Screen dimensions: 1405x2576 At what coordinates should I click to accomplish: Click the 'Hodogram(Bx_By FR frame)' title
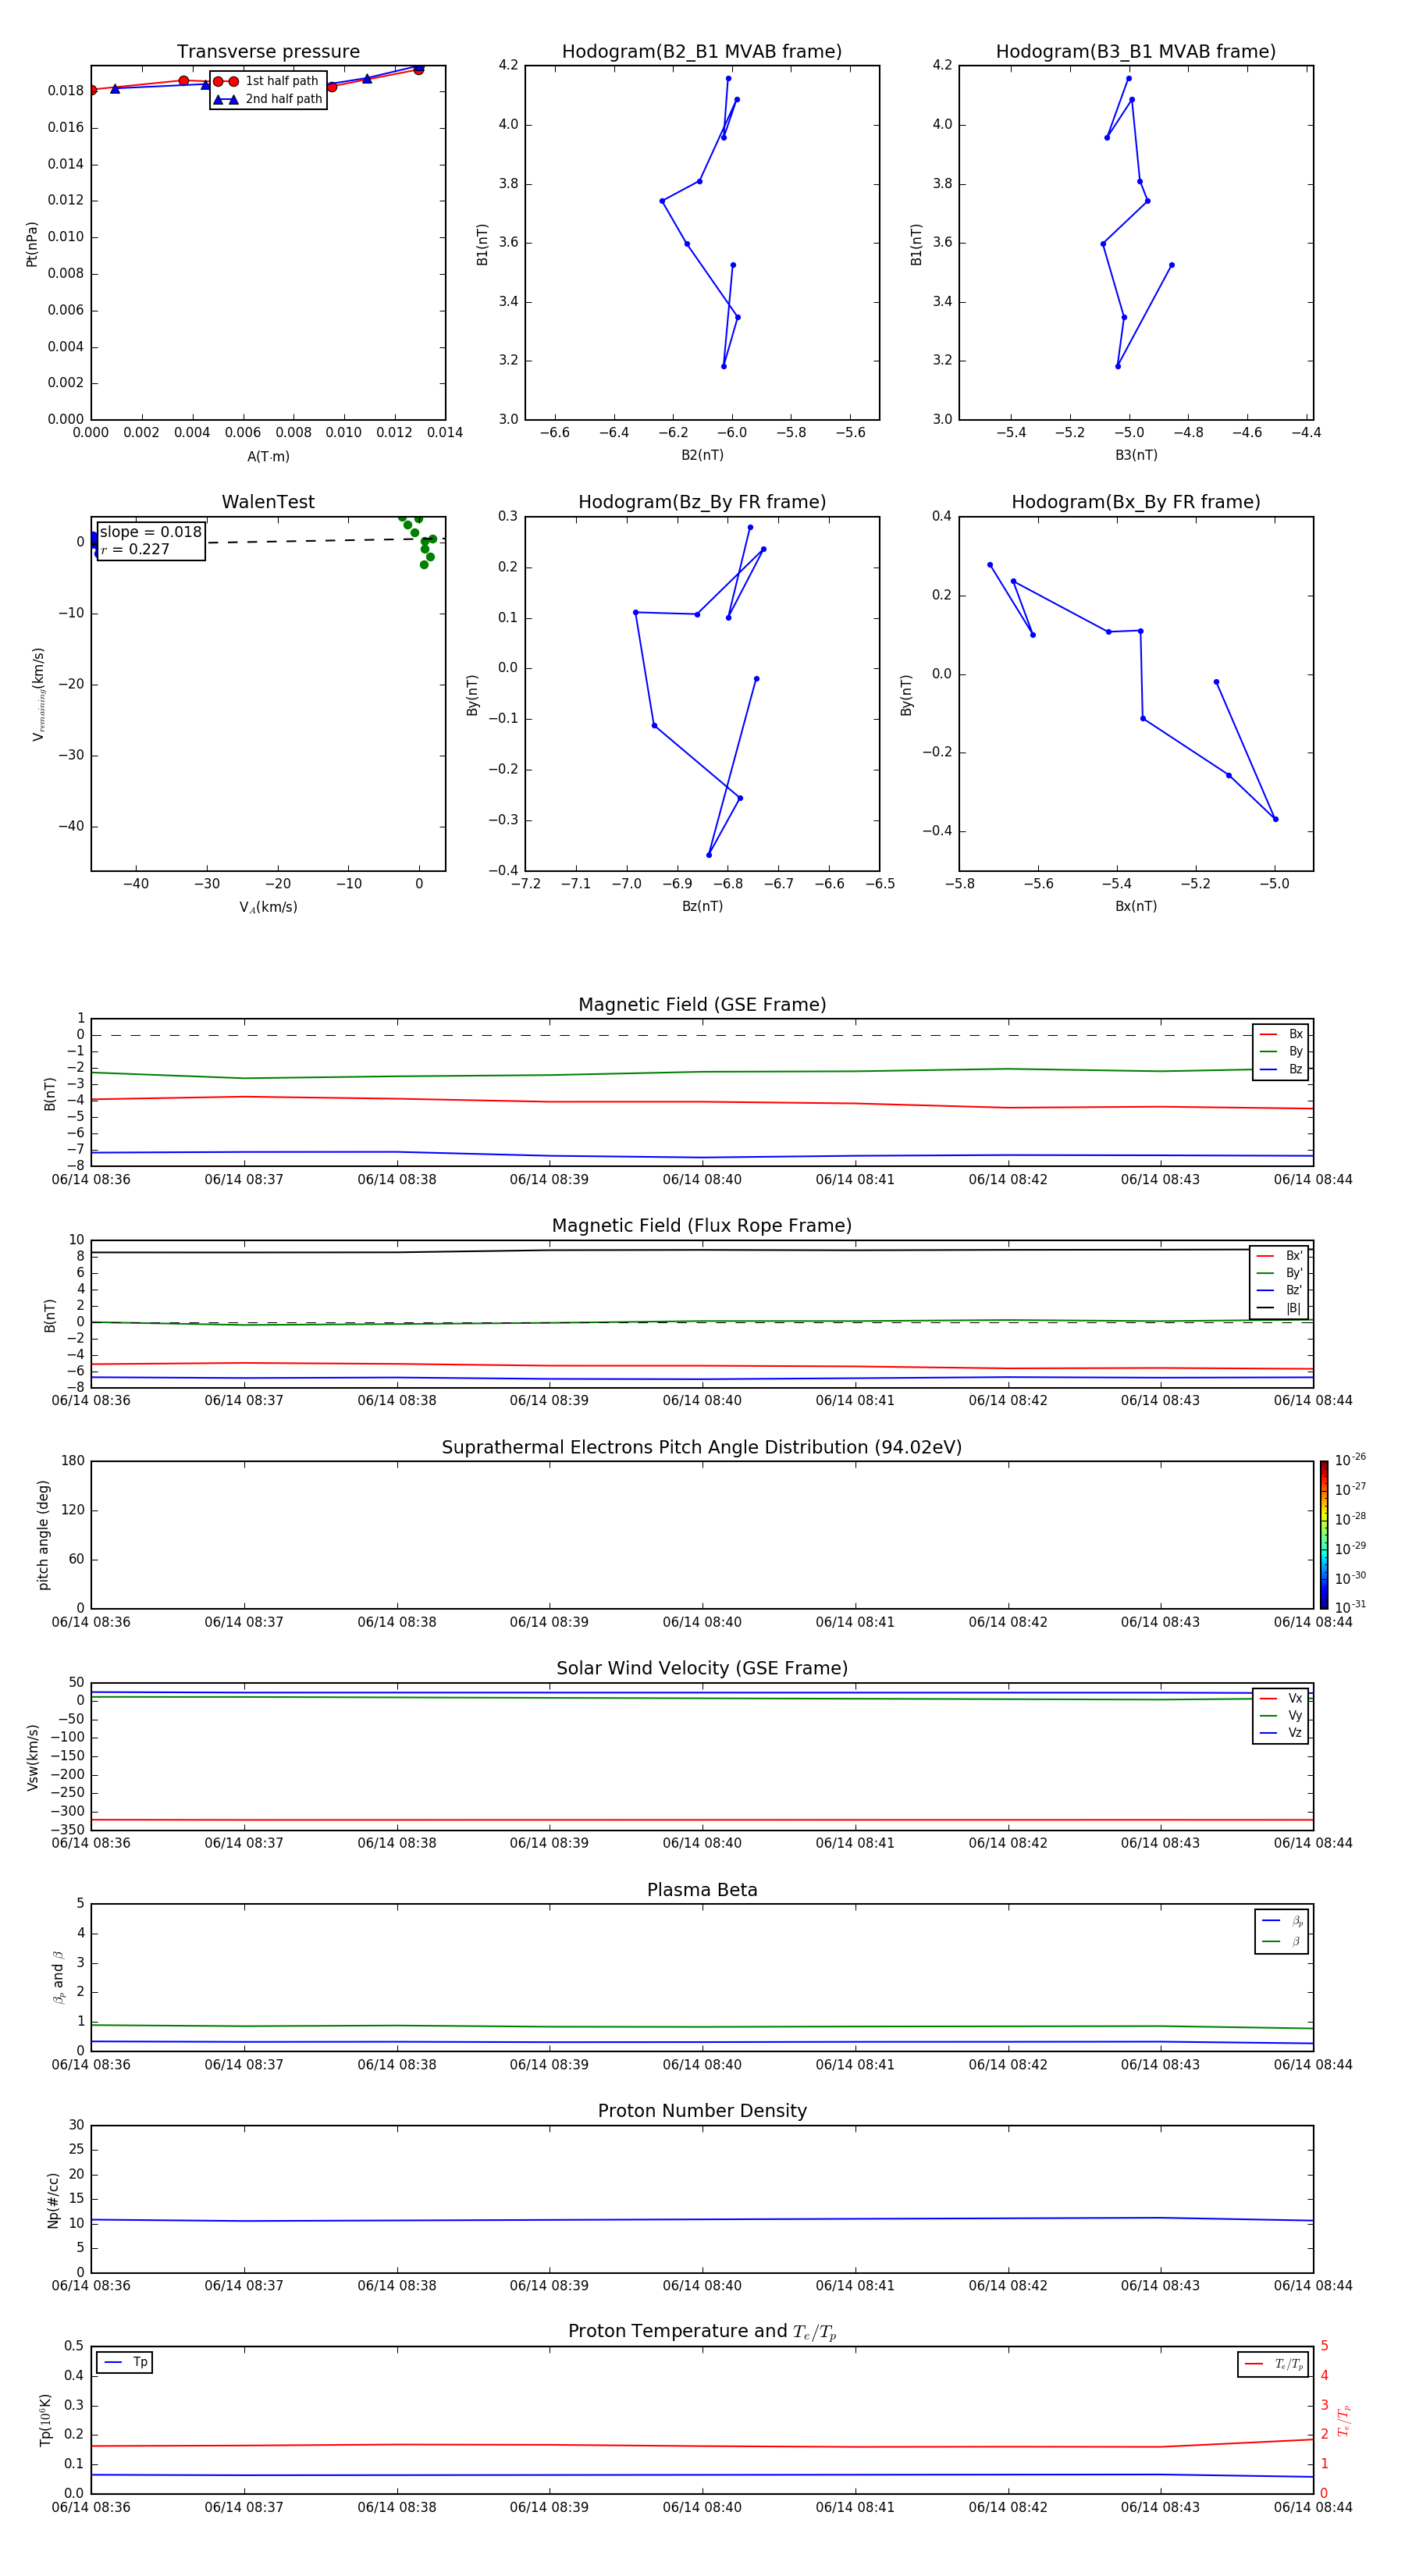(1136, 502)
